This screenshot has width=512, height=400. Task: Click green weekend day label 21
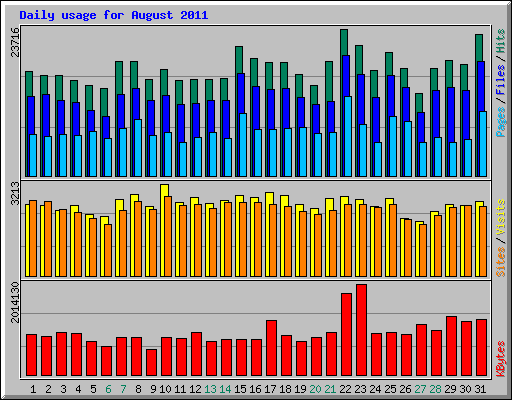pos(330,389)
